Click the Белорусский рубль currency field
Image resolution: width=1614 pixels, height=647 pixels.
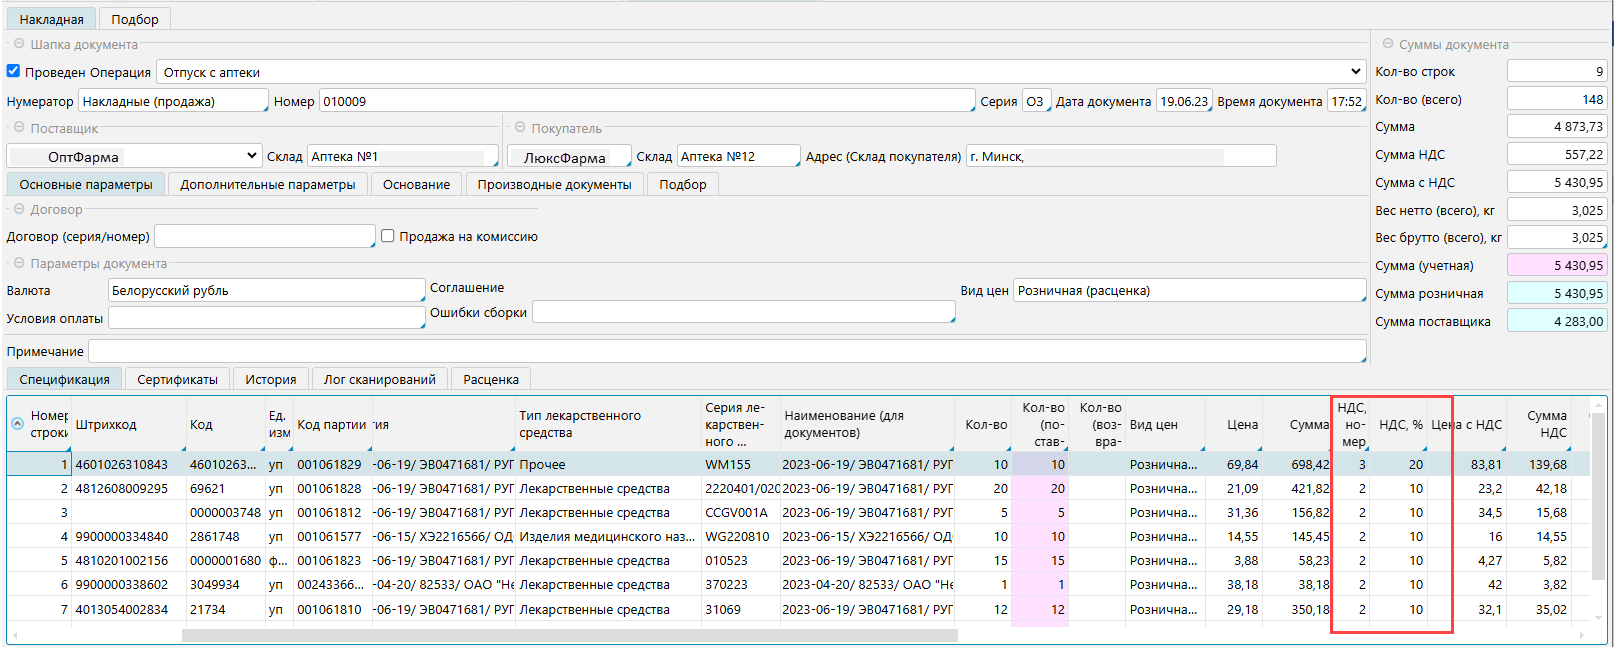pos(265,290)
